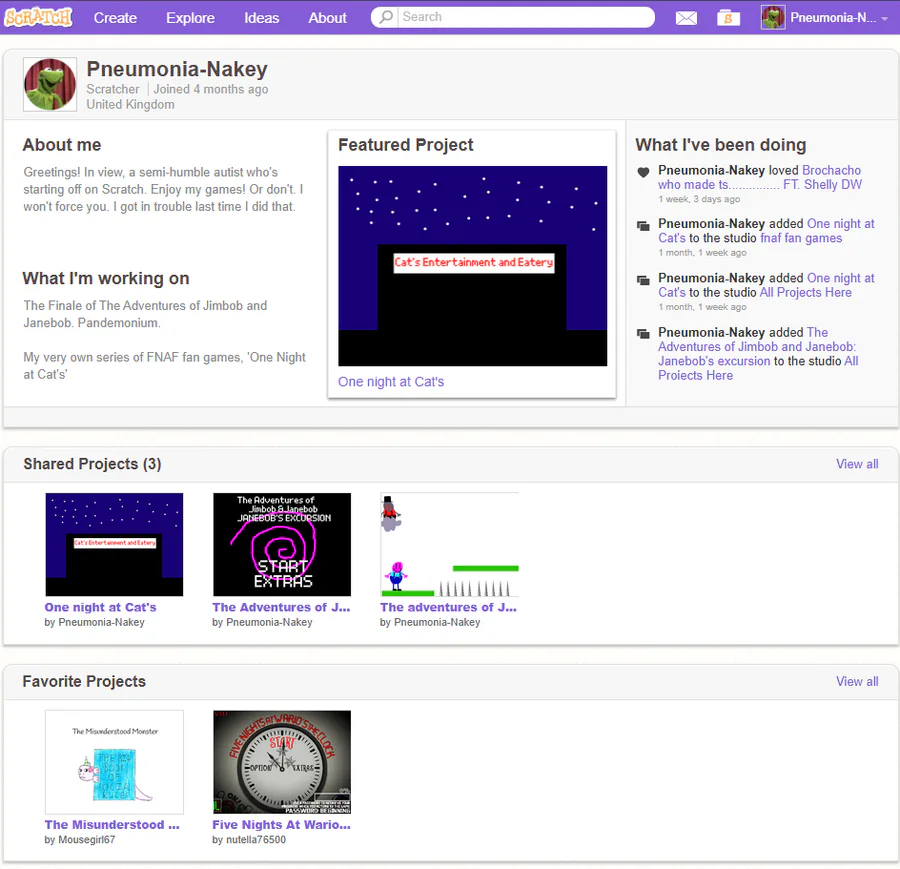
Task: Click the Joined 4 months ago text
Action: pos(211,89)
